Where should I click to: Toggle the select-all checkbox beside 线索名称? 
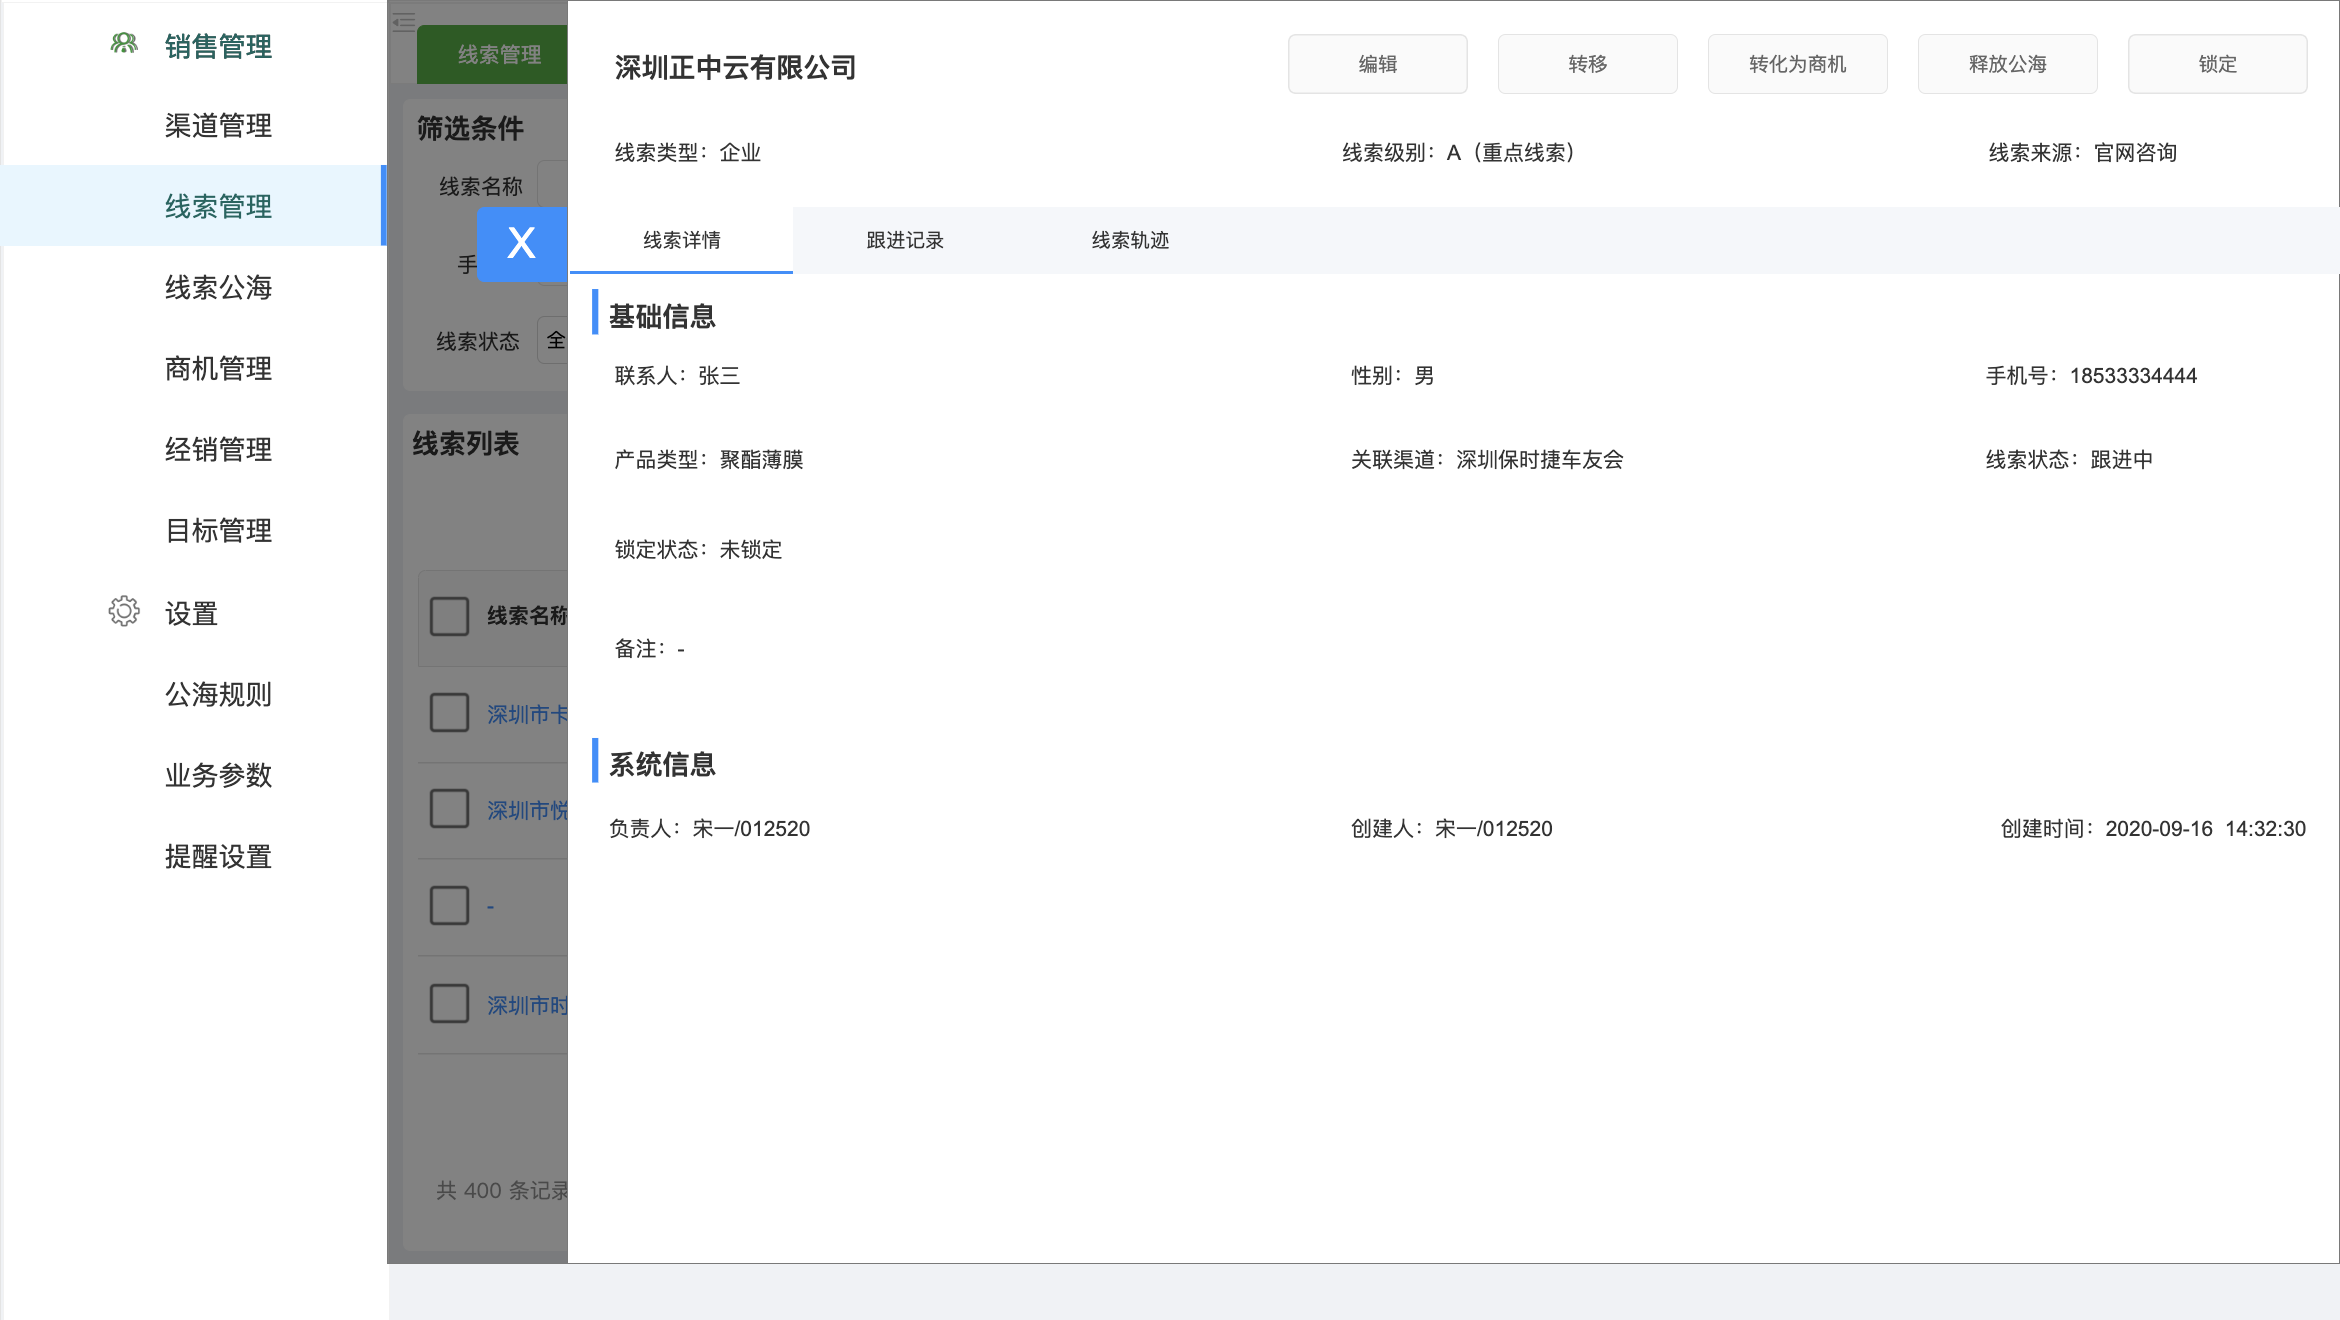point(449,616)
